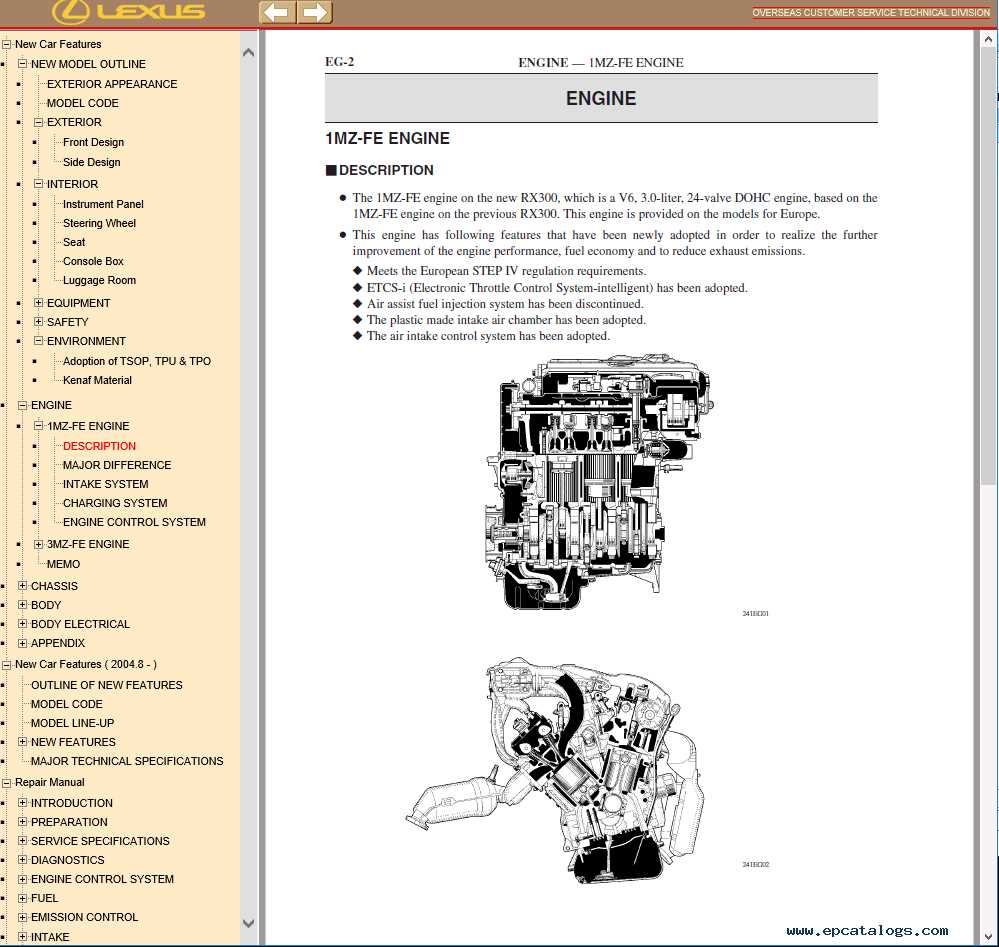Go to previous page with back arrow
Viewport: 999px width, 947px height.
tap(277, 12)
